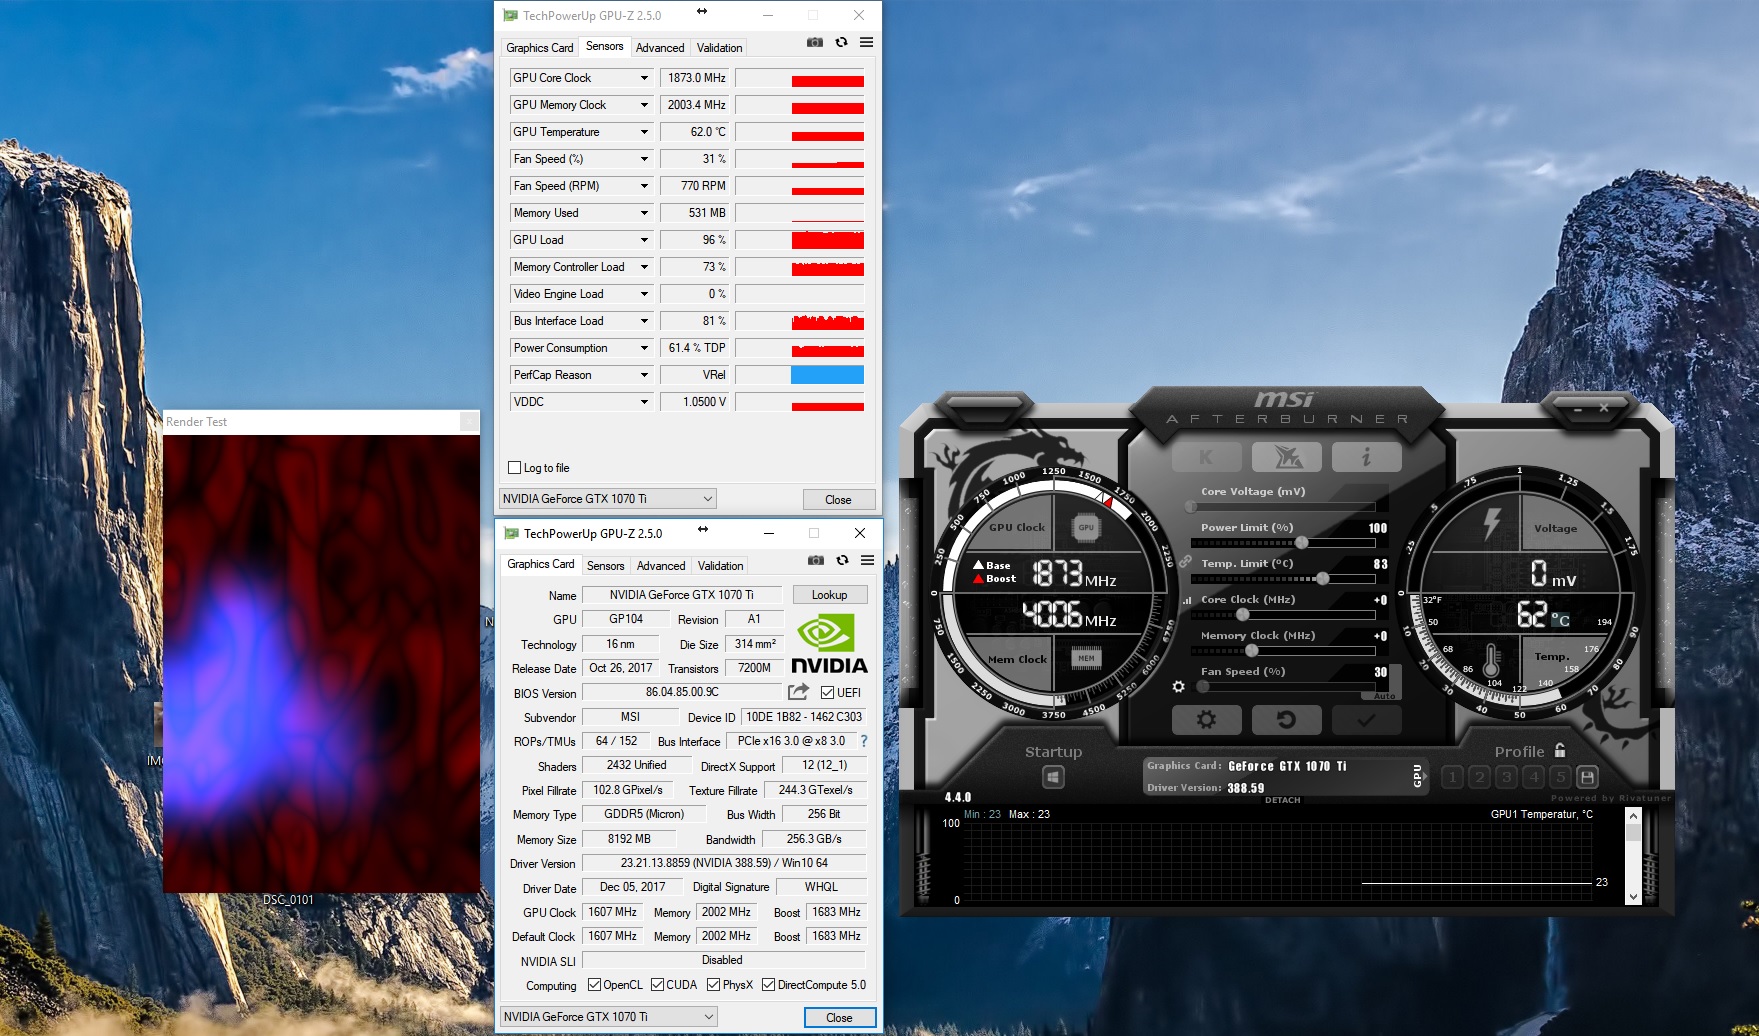The height and width of the screenshot is (1036, 1759).
Task: Click the Afterburner graph scrollbar up arrow
Action: tap(1633, 816)
